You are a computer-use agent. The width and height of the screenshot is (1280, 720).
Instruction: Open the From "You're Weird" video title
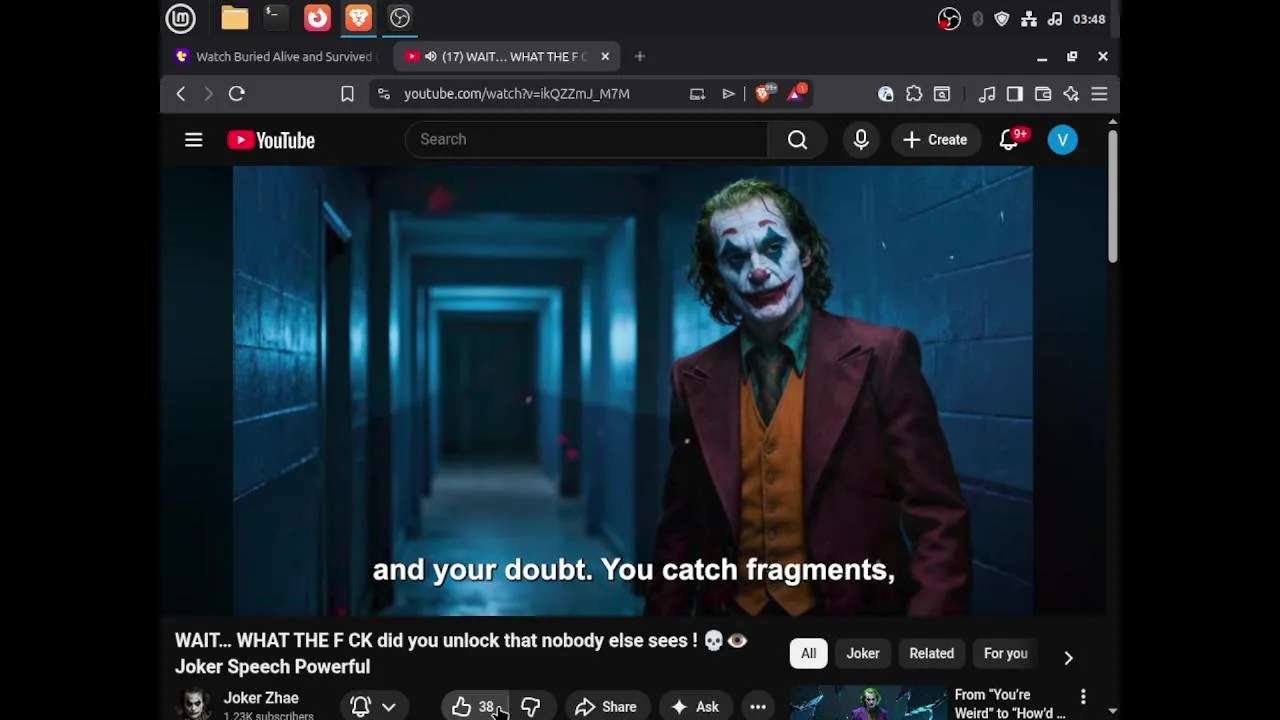1010,704
